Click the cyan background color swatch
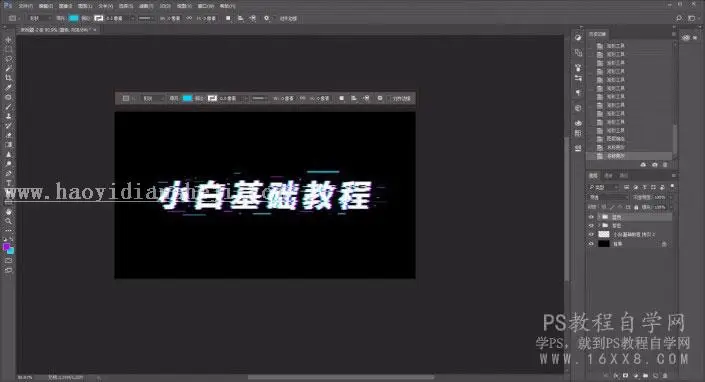 click(11, 250)
